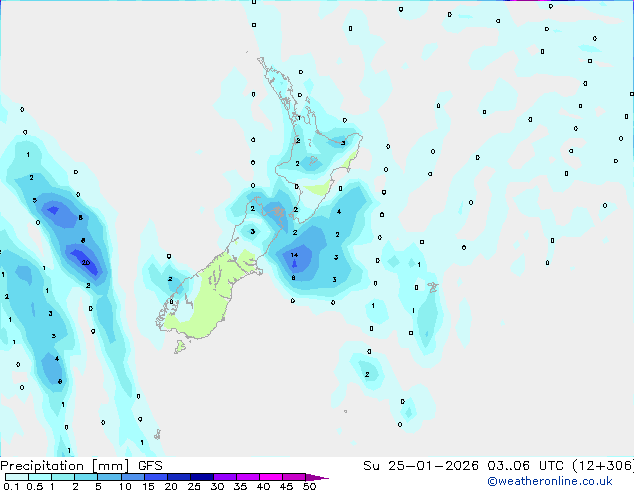
Task: Click the '10' label under the legend
Action: (125, 486)
